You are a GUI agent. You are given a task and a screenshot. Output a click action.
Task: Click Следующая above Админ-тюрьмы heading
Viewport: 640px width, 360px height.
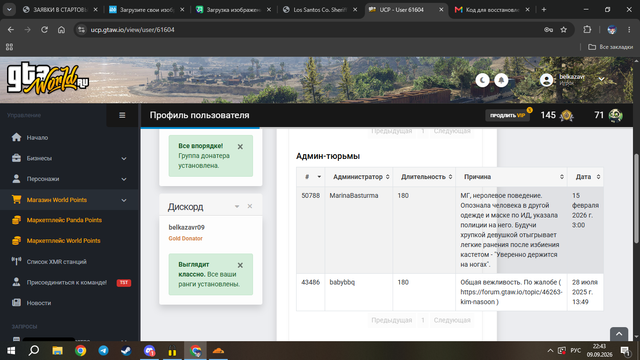452,131
